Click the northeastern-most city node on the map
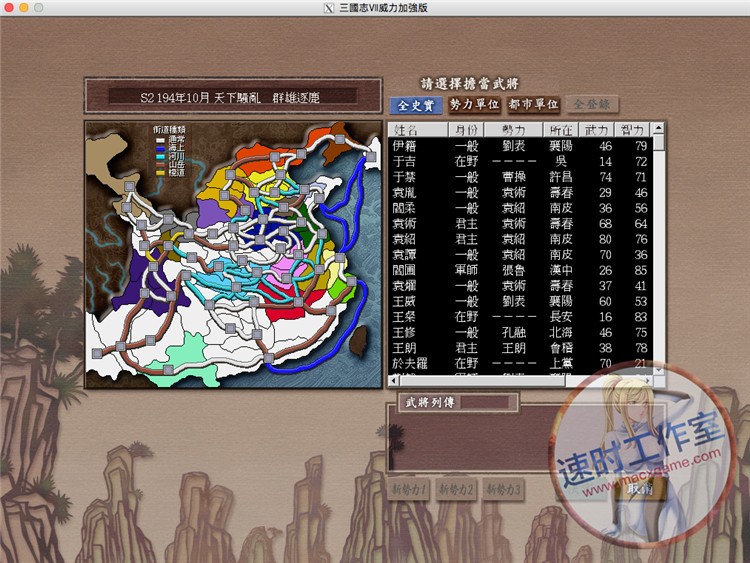750x563 pixels. pyautogui.click(x=371, y=157)
